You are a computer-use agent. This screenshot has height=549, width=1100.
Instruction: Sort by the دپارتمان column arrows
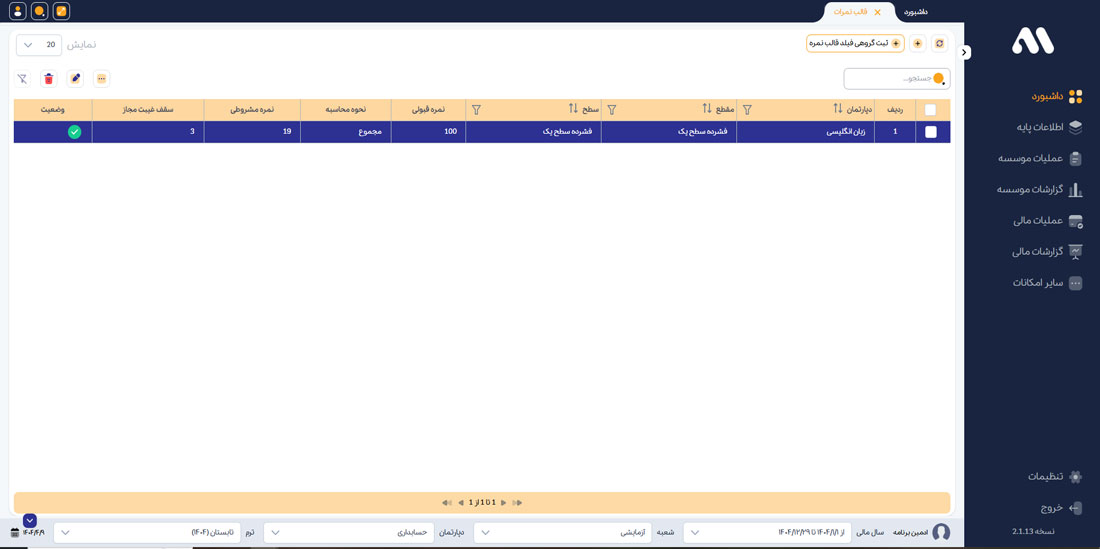tap(838, 109)
